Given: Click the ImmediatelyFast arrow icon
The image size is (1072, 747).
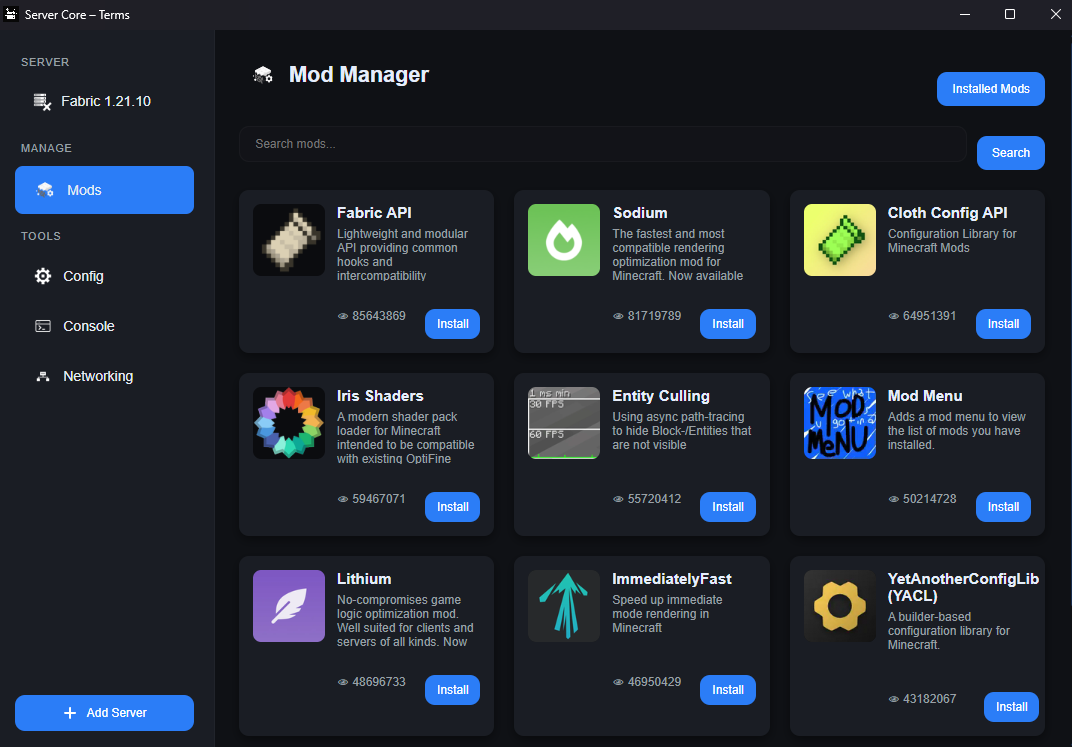Looking at the screenshot, I should click(x=563, y=606).
